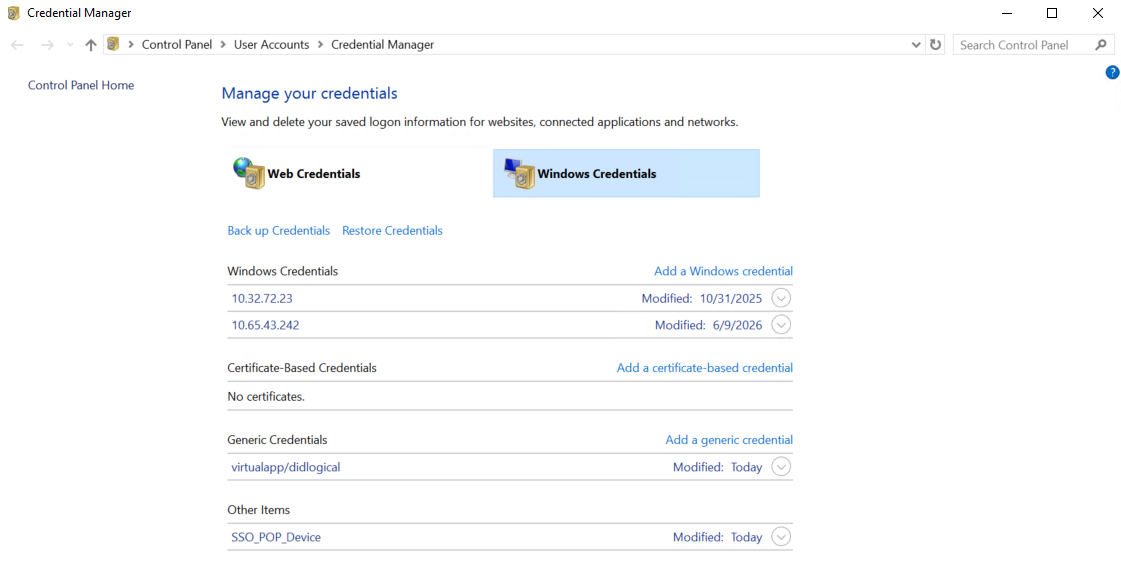The height and width of the screenshot is (568, 1121).
Task: Add a generic credential
Action: click(x=729, y=440)
